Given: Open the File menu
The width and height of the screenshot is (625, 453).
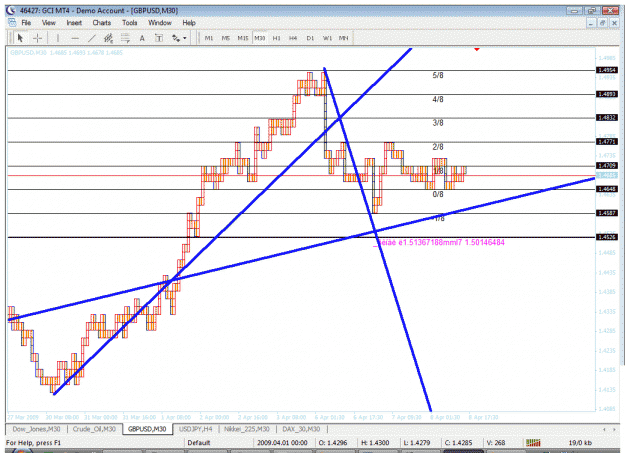Looking at the screenshot, I should [x=26, y=23].
